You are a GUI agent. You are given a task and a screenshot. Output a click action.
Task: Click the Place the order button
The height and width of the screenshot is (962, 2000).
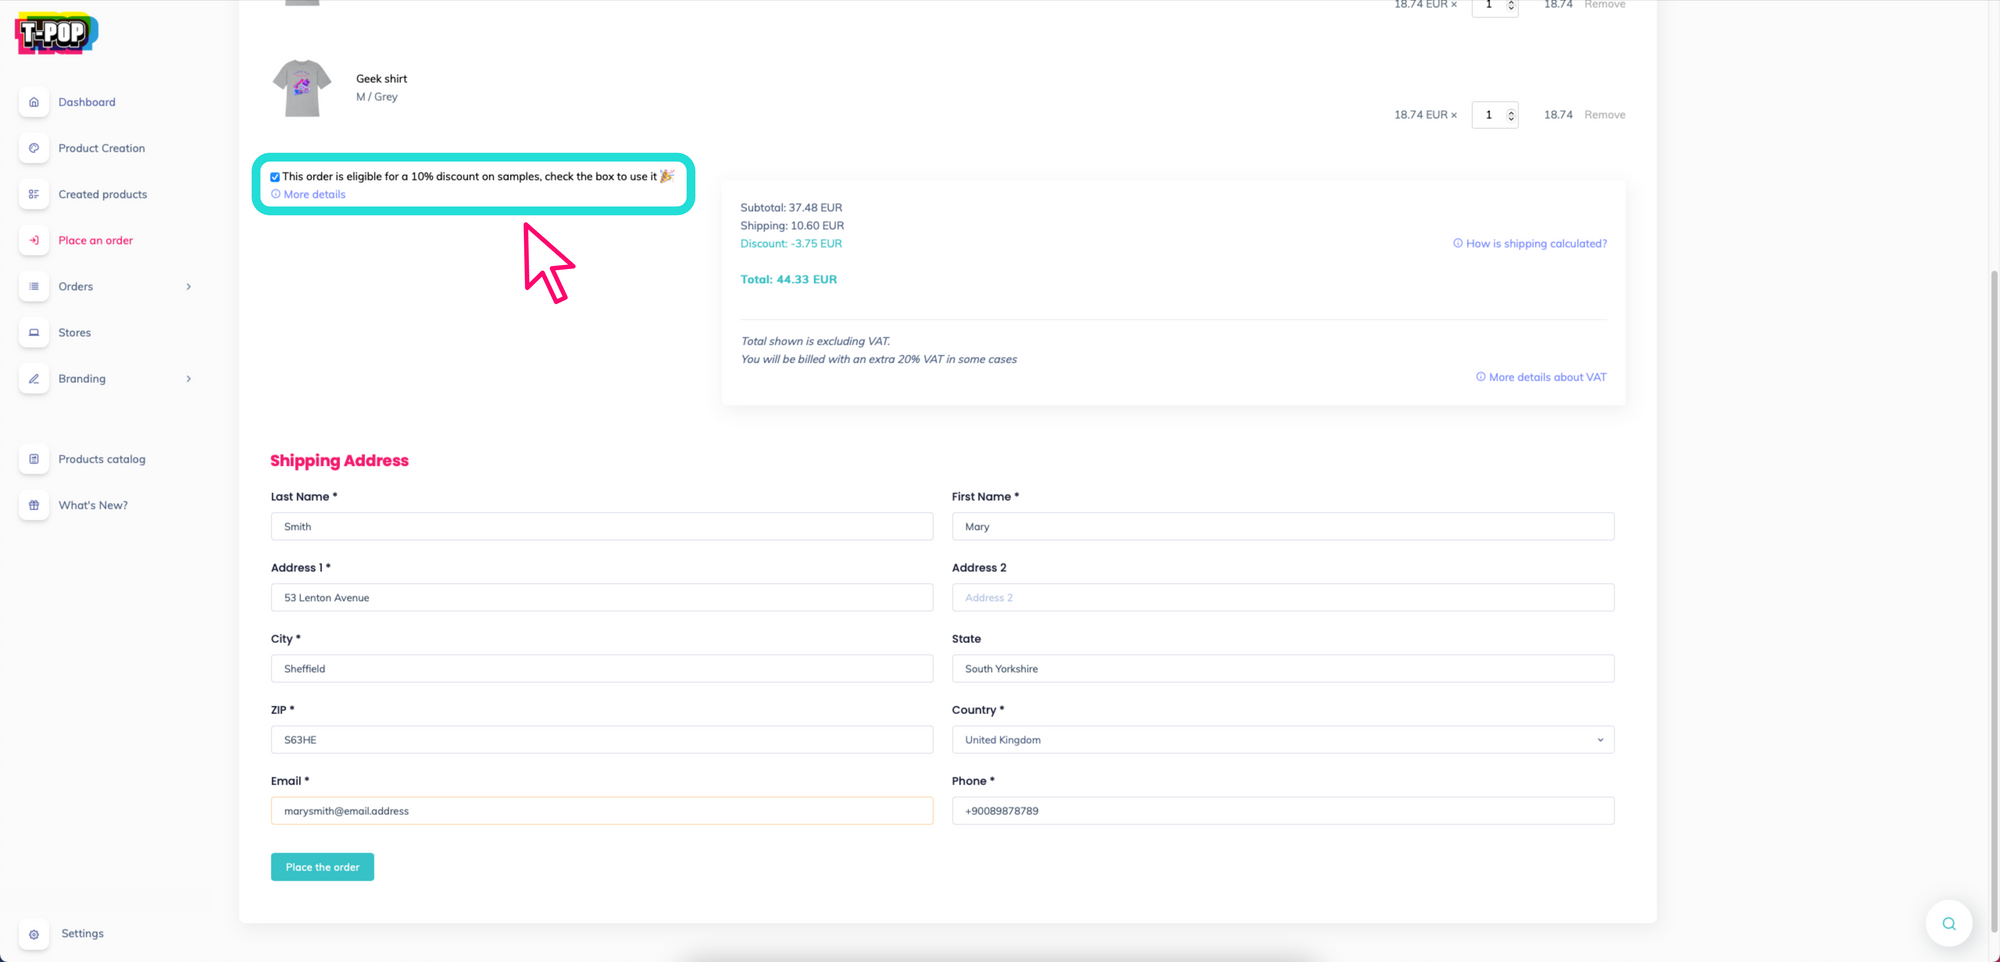pyautogui.click(x=322, y=867)
